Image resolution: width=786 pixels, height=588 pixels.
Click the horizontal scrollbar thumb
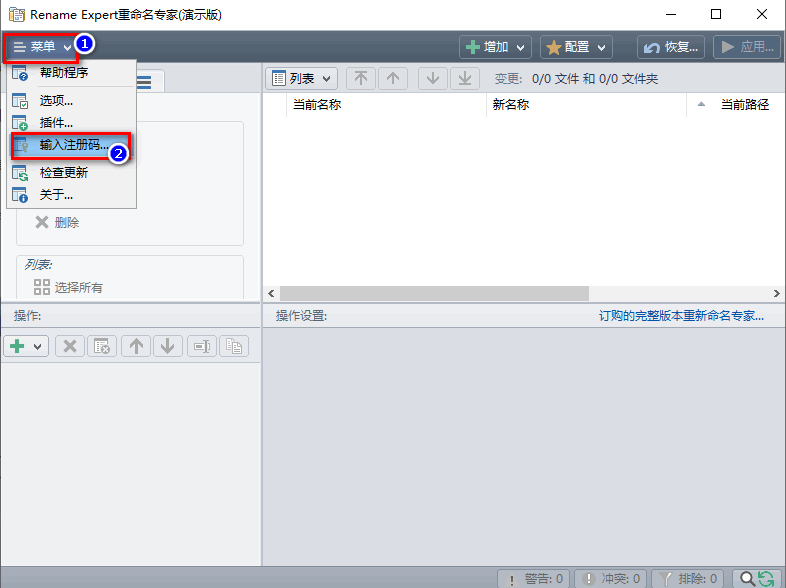(x=434, y=293)
